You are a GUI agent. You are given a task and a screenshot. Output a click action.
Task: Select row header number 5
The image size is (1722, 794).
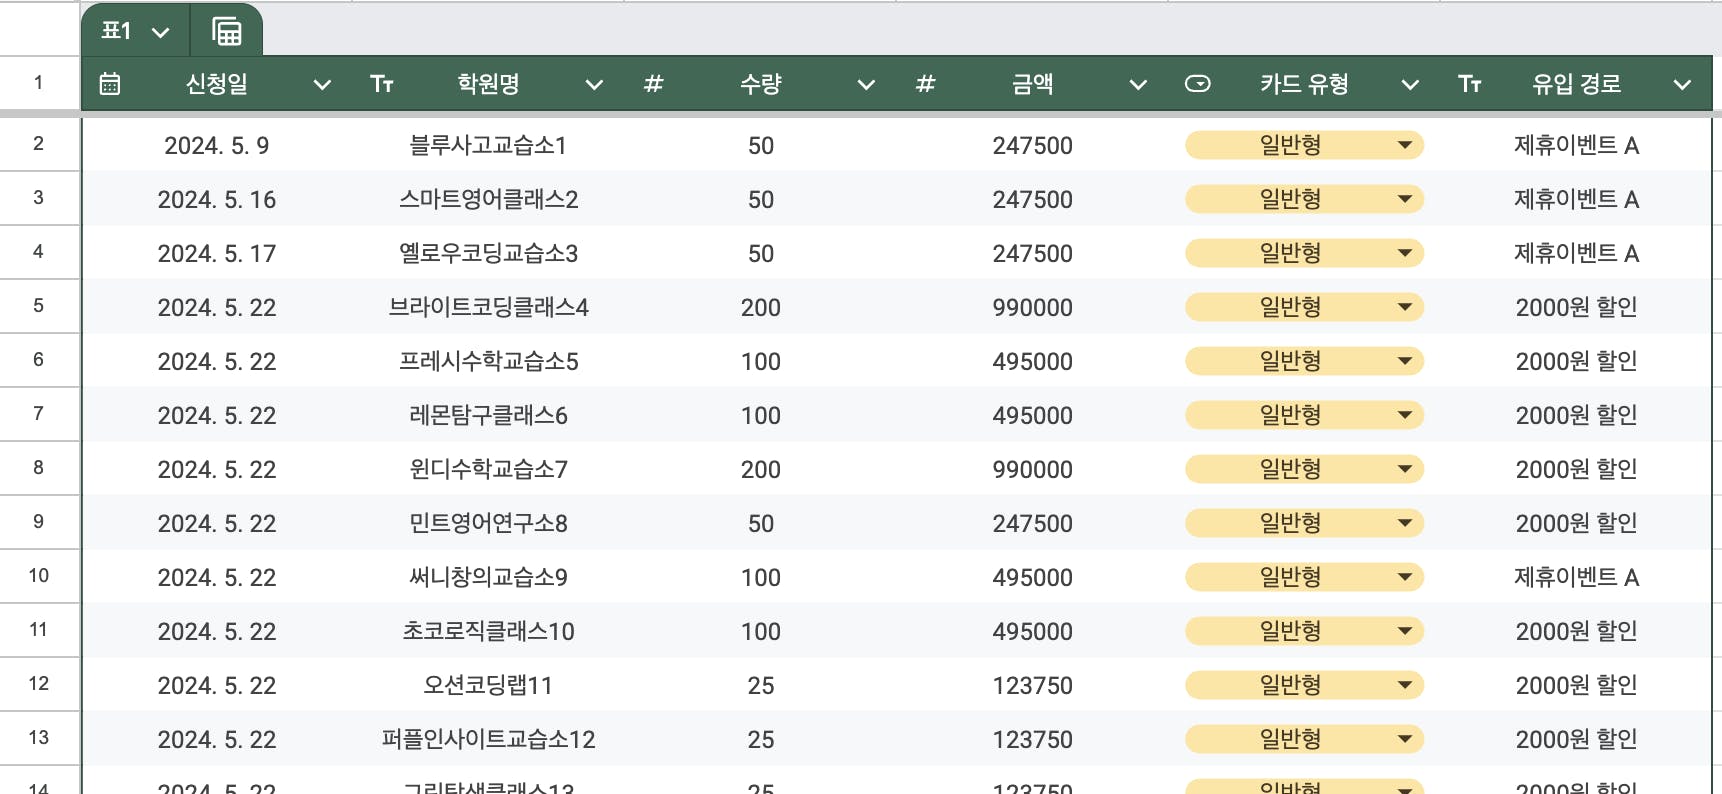tap(38, 306)
